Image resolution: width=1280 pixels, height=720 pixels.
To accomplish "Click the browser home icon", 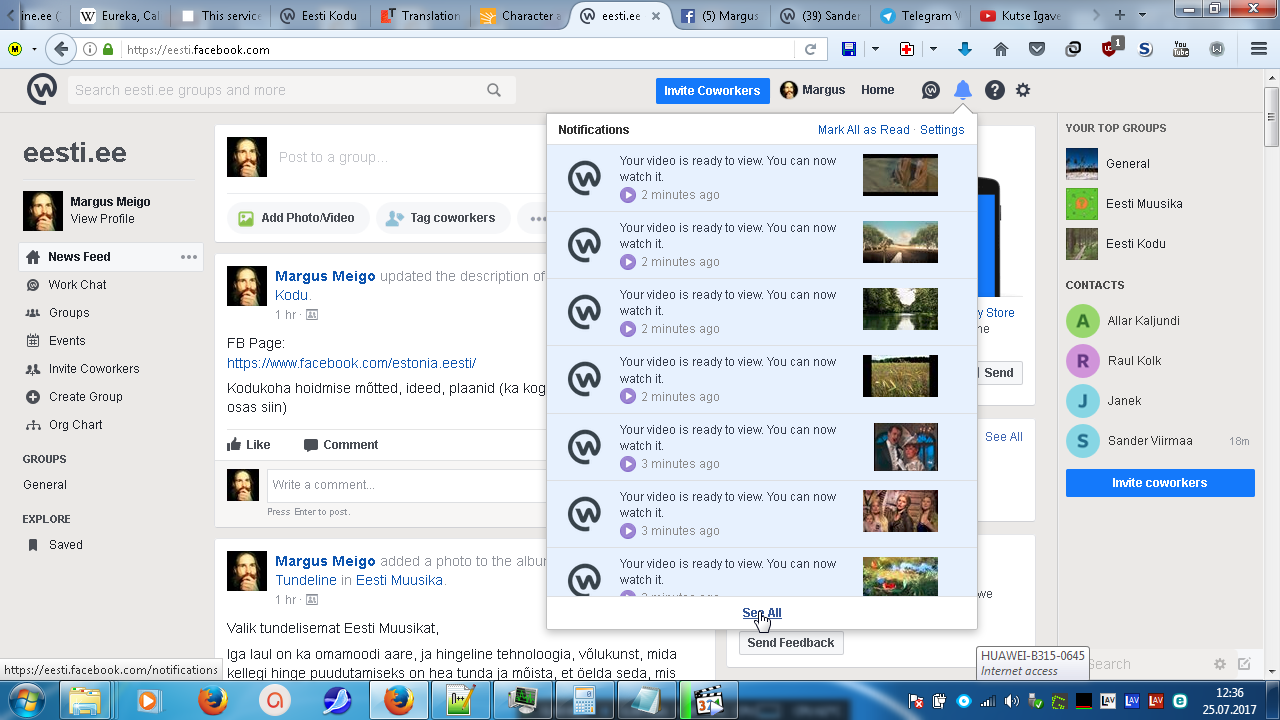I will click(x=1001, y=49).
